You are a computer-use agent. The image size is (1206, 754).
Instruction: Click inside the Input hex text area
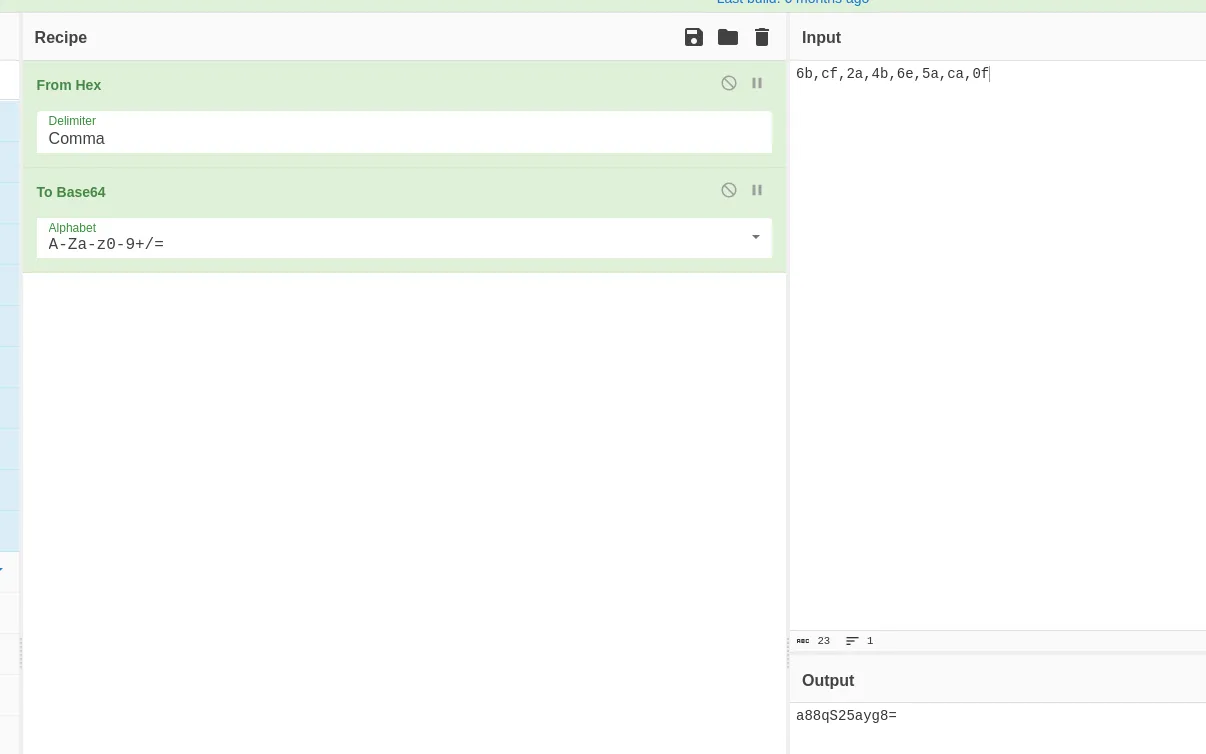997,345
